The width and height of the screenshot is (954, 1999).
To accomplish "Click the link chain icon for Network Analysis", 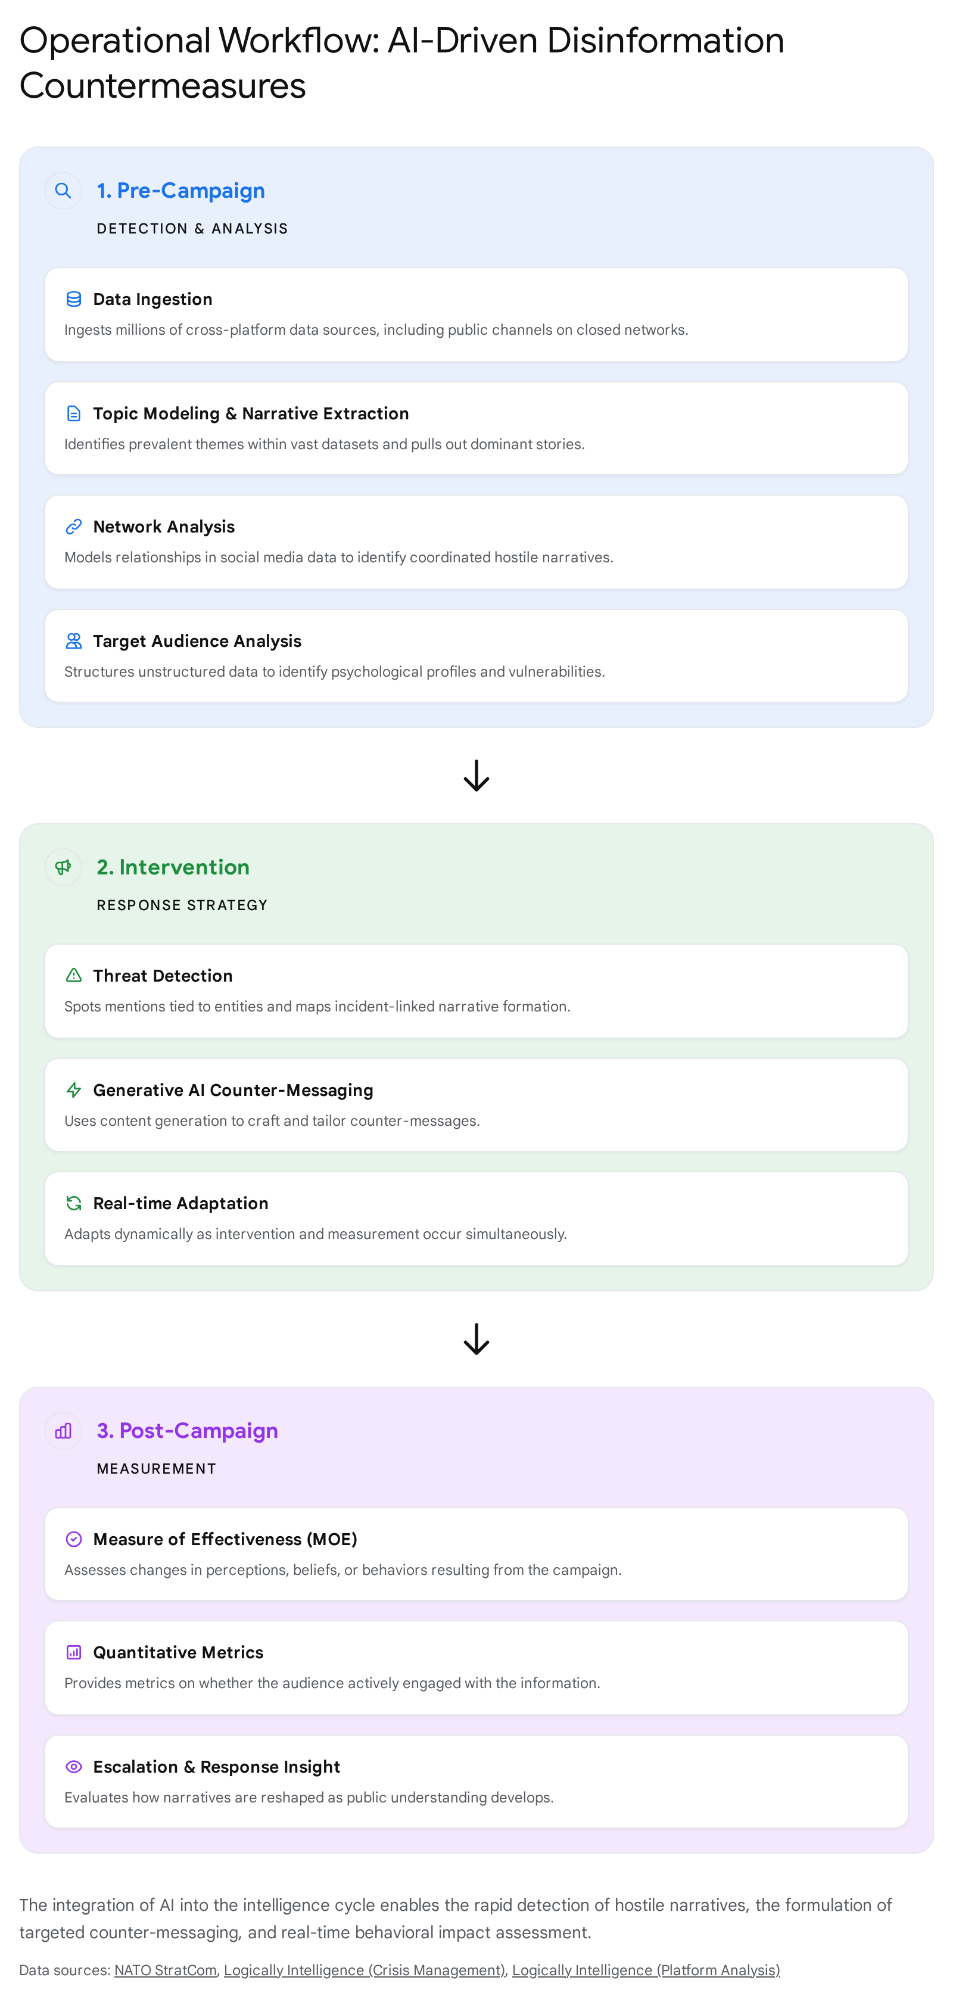I will 74,527.
